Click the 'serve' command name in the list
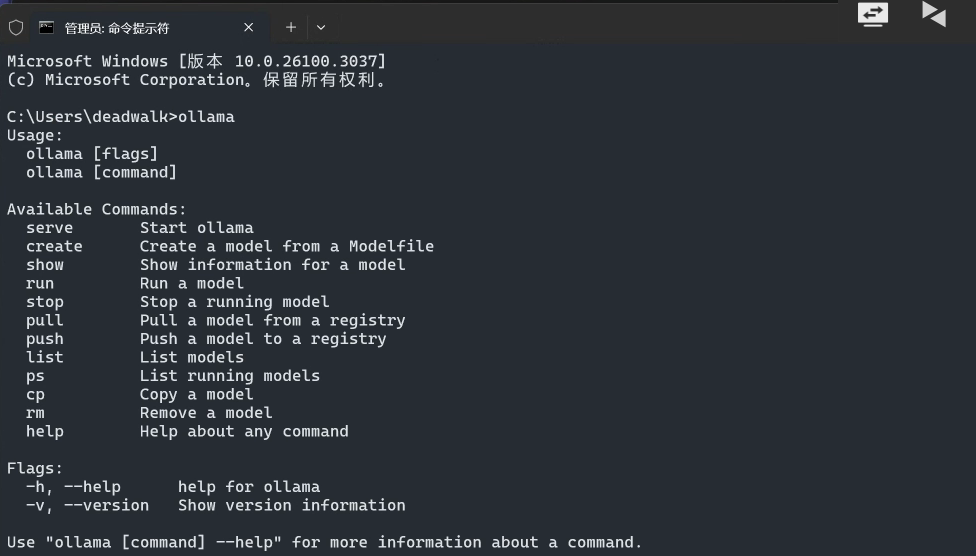976x556 pixels. point(50,228)
